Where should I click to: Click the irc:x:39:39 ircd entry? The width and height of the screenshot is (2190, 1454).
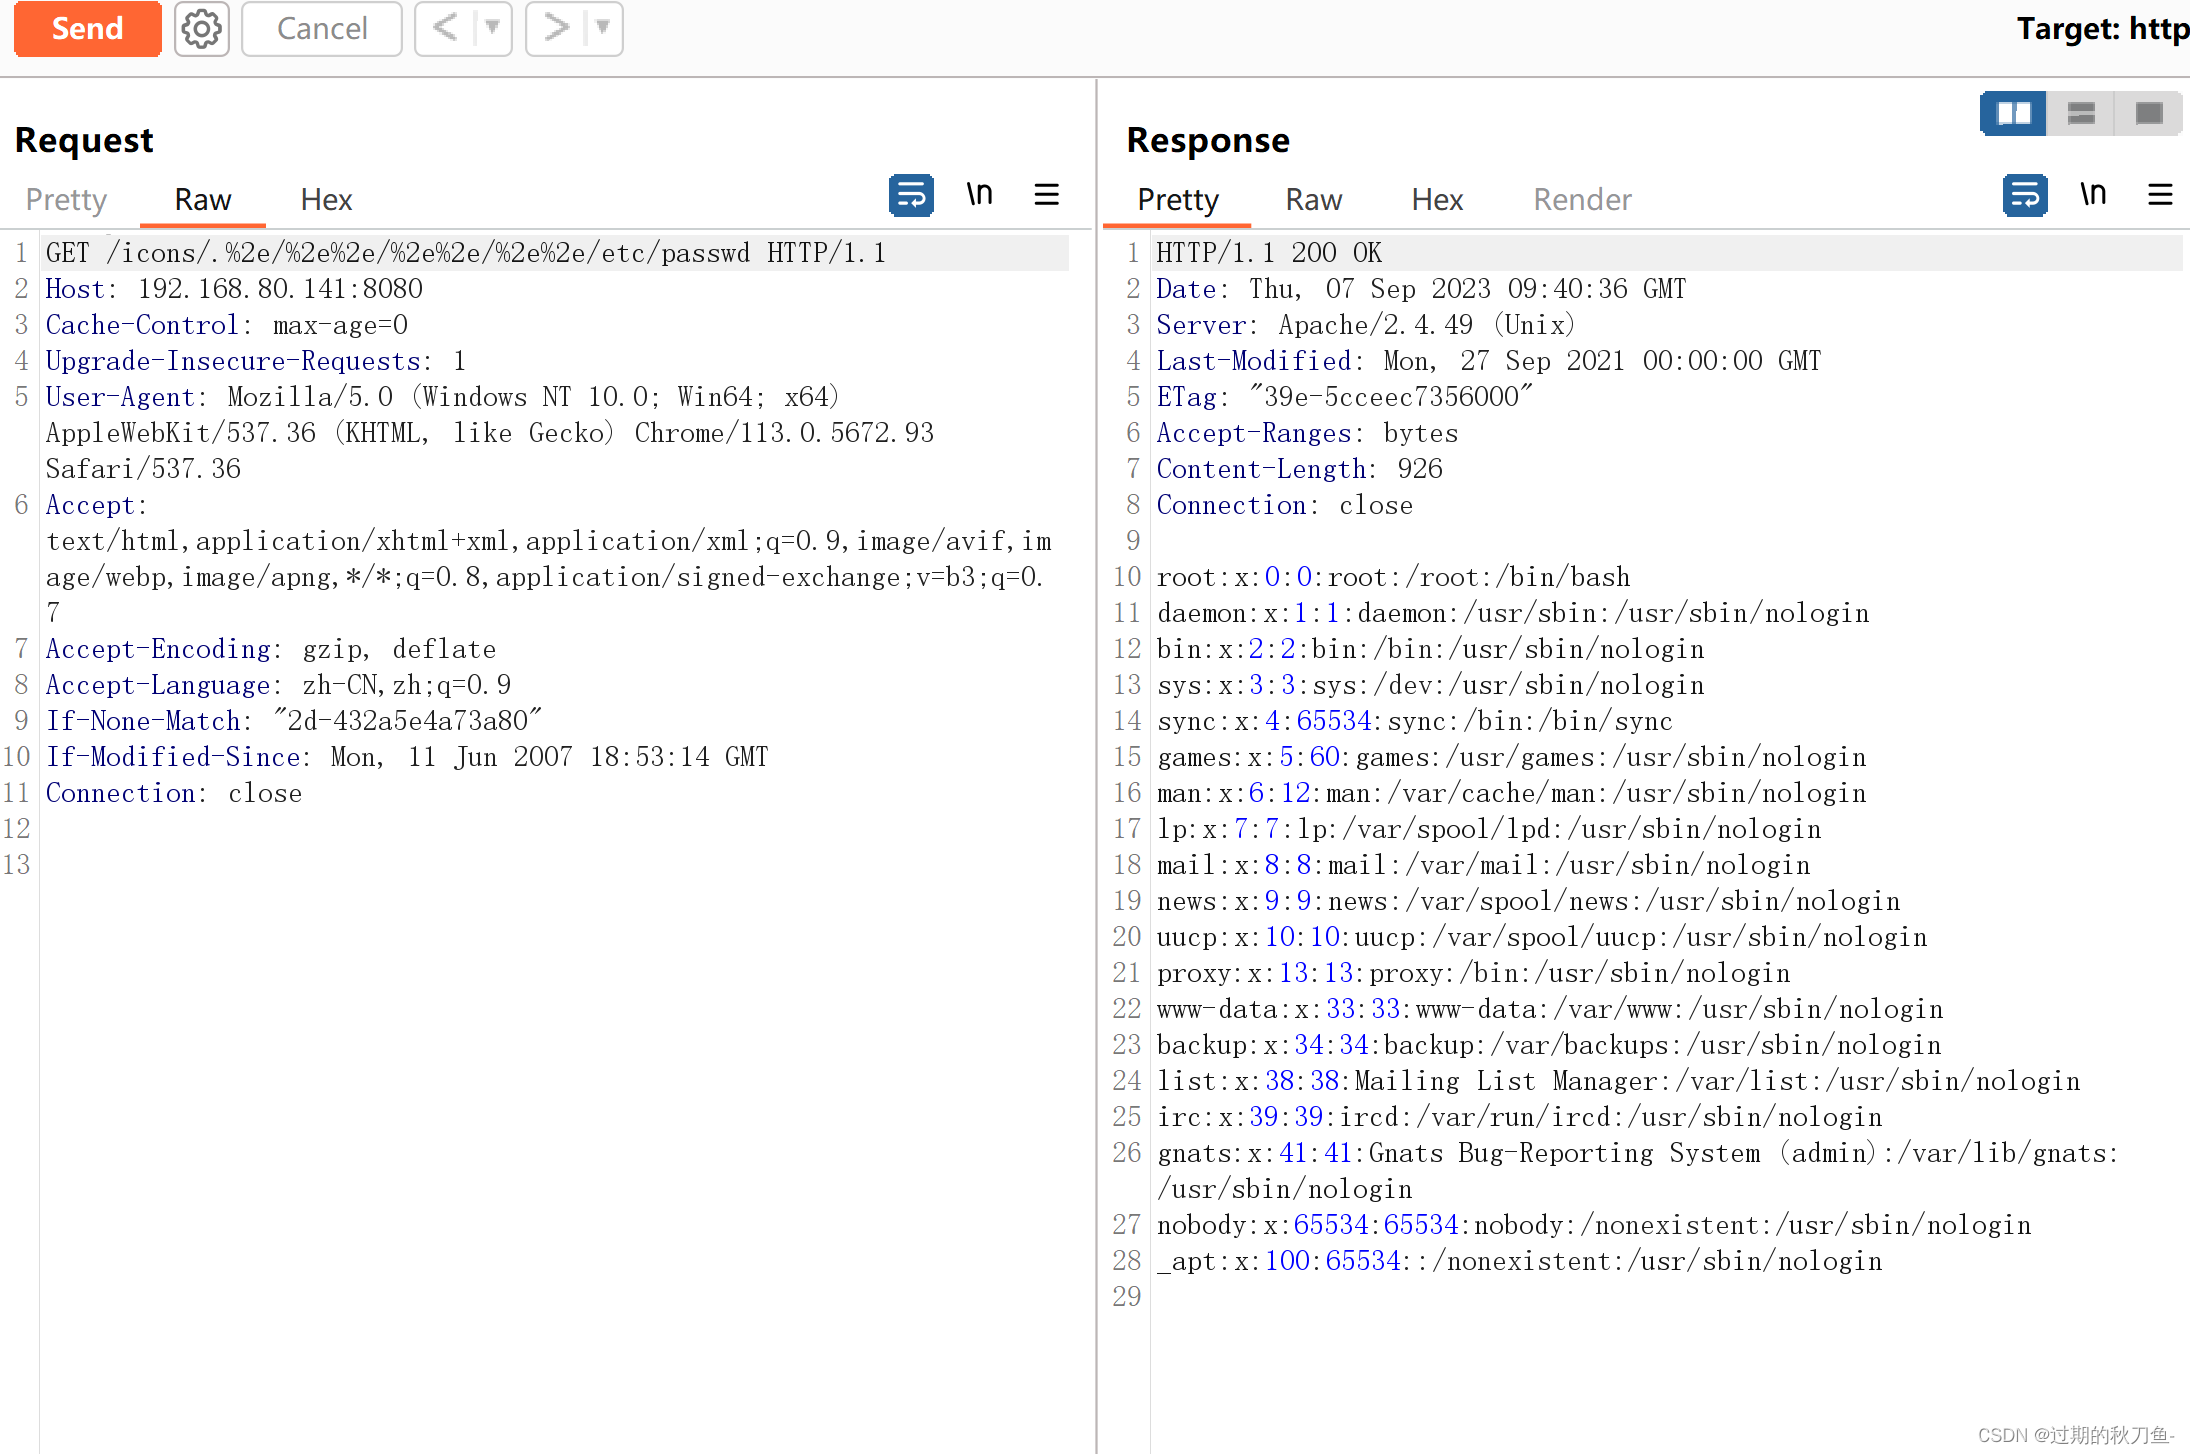(1520, 1117)
